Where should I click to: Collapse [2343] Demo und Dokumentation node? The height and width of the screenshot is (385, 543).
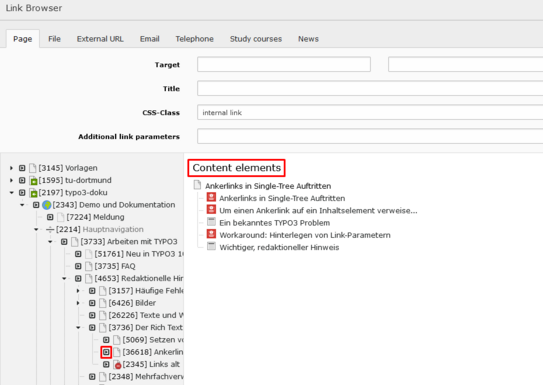click(x=22, y=205)
